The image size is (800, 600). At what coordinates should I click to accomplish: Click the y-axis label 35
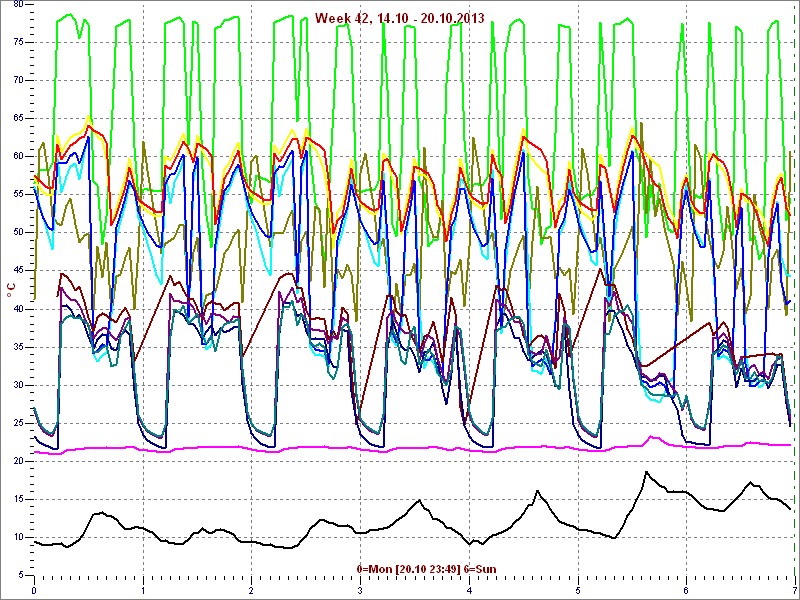[17, 347]
